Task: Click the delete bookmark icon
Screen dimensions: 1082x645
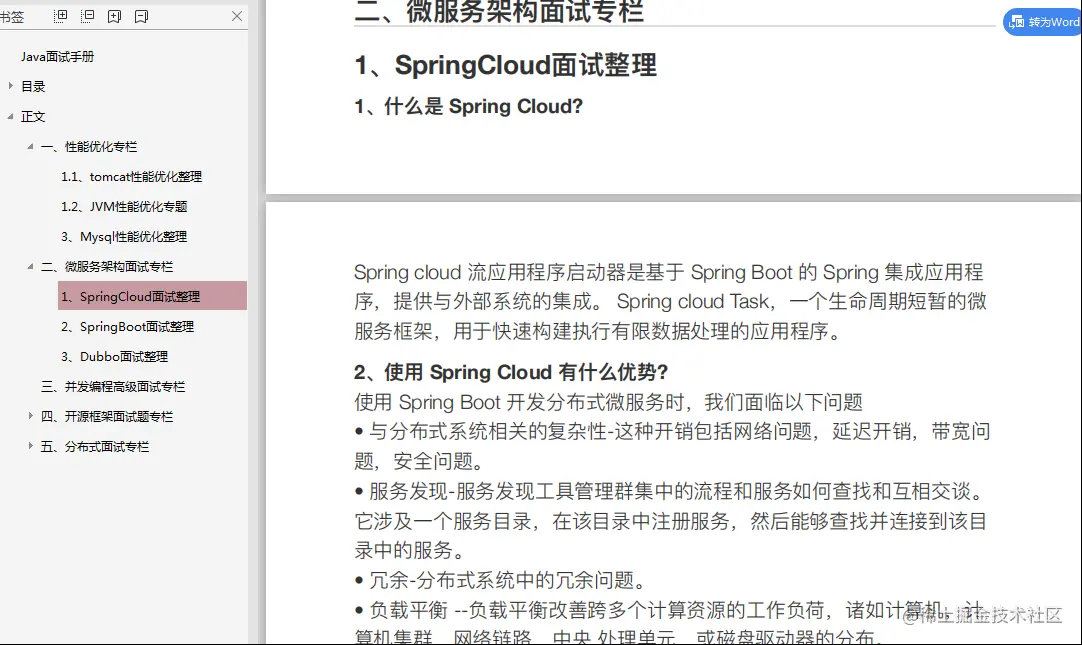Action: tap(141, 16)
